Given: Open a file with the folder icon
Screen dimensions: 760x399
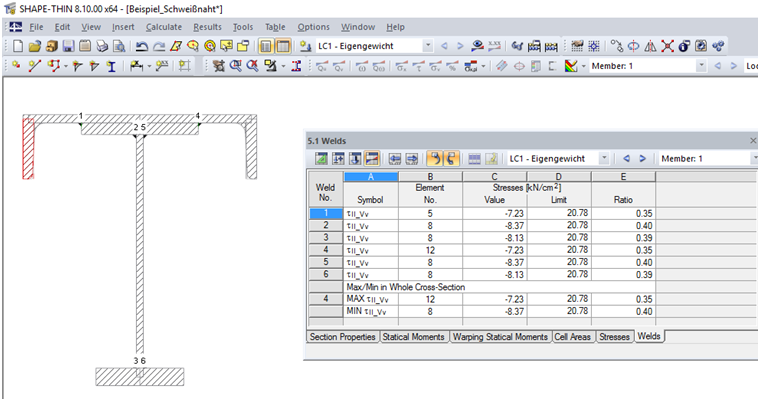Looking at the screenshot, I should (x=34, y=46).
